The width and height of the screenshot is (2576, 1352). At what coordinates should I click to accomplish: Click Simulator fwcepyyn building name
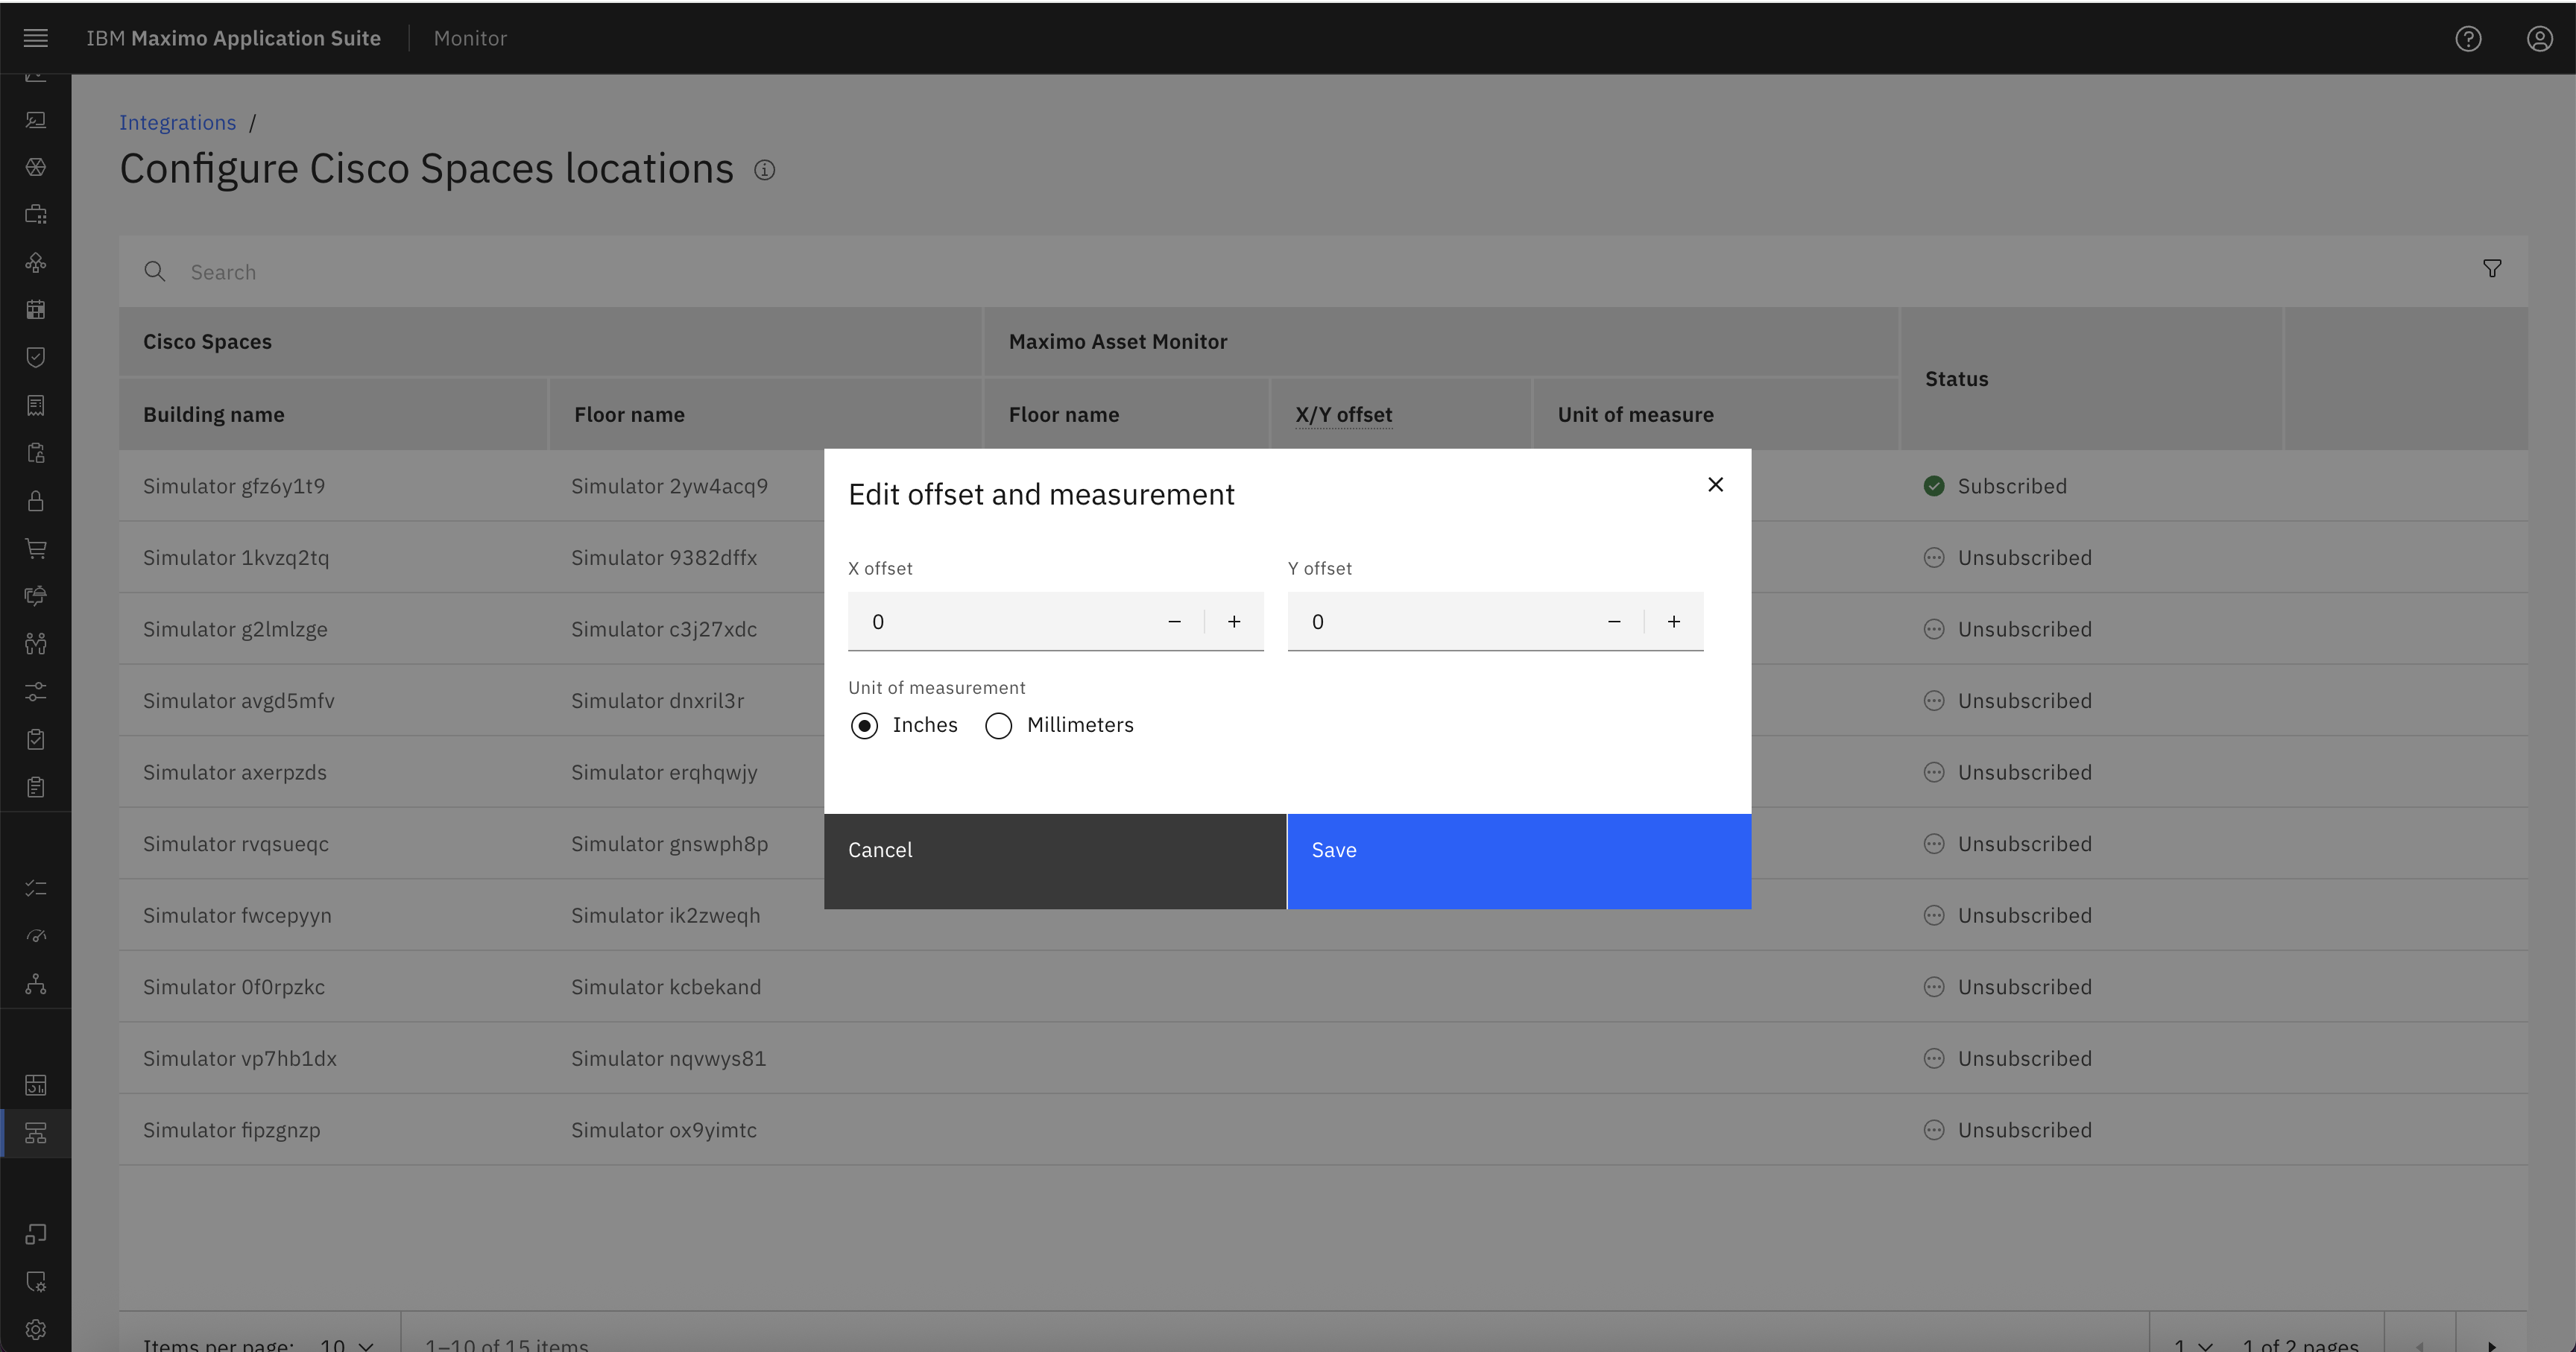pos(237,915)
